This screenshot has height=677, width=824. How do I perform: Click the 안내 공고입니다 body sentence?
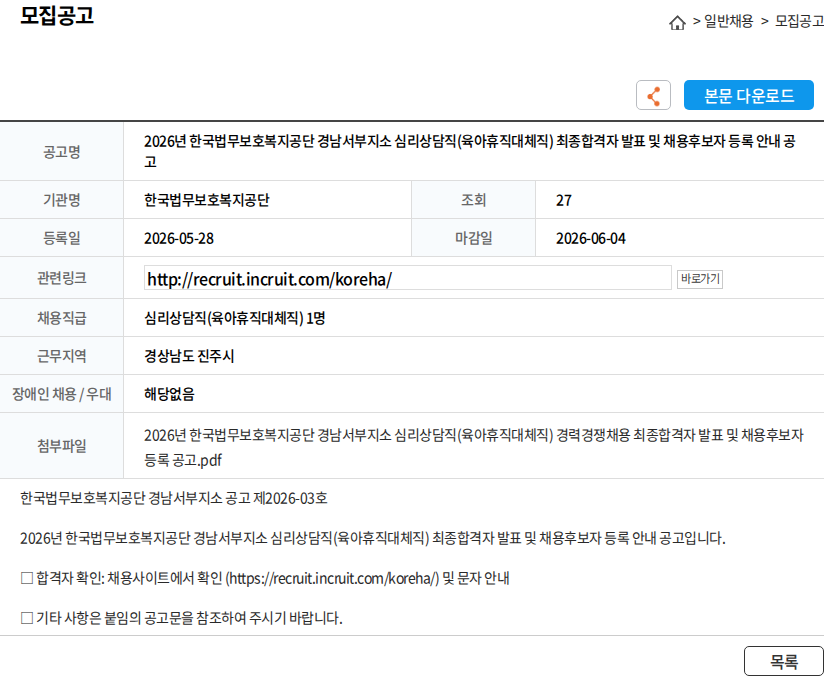click(373, 538)
